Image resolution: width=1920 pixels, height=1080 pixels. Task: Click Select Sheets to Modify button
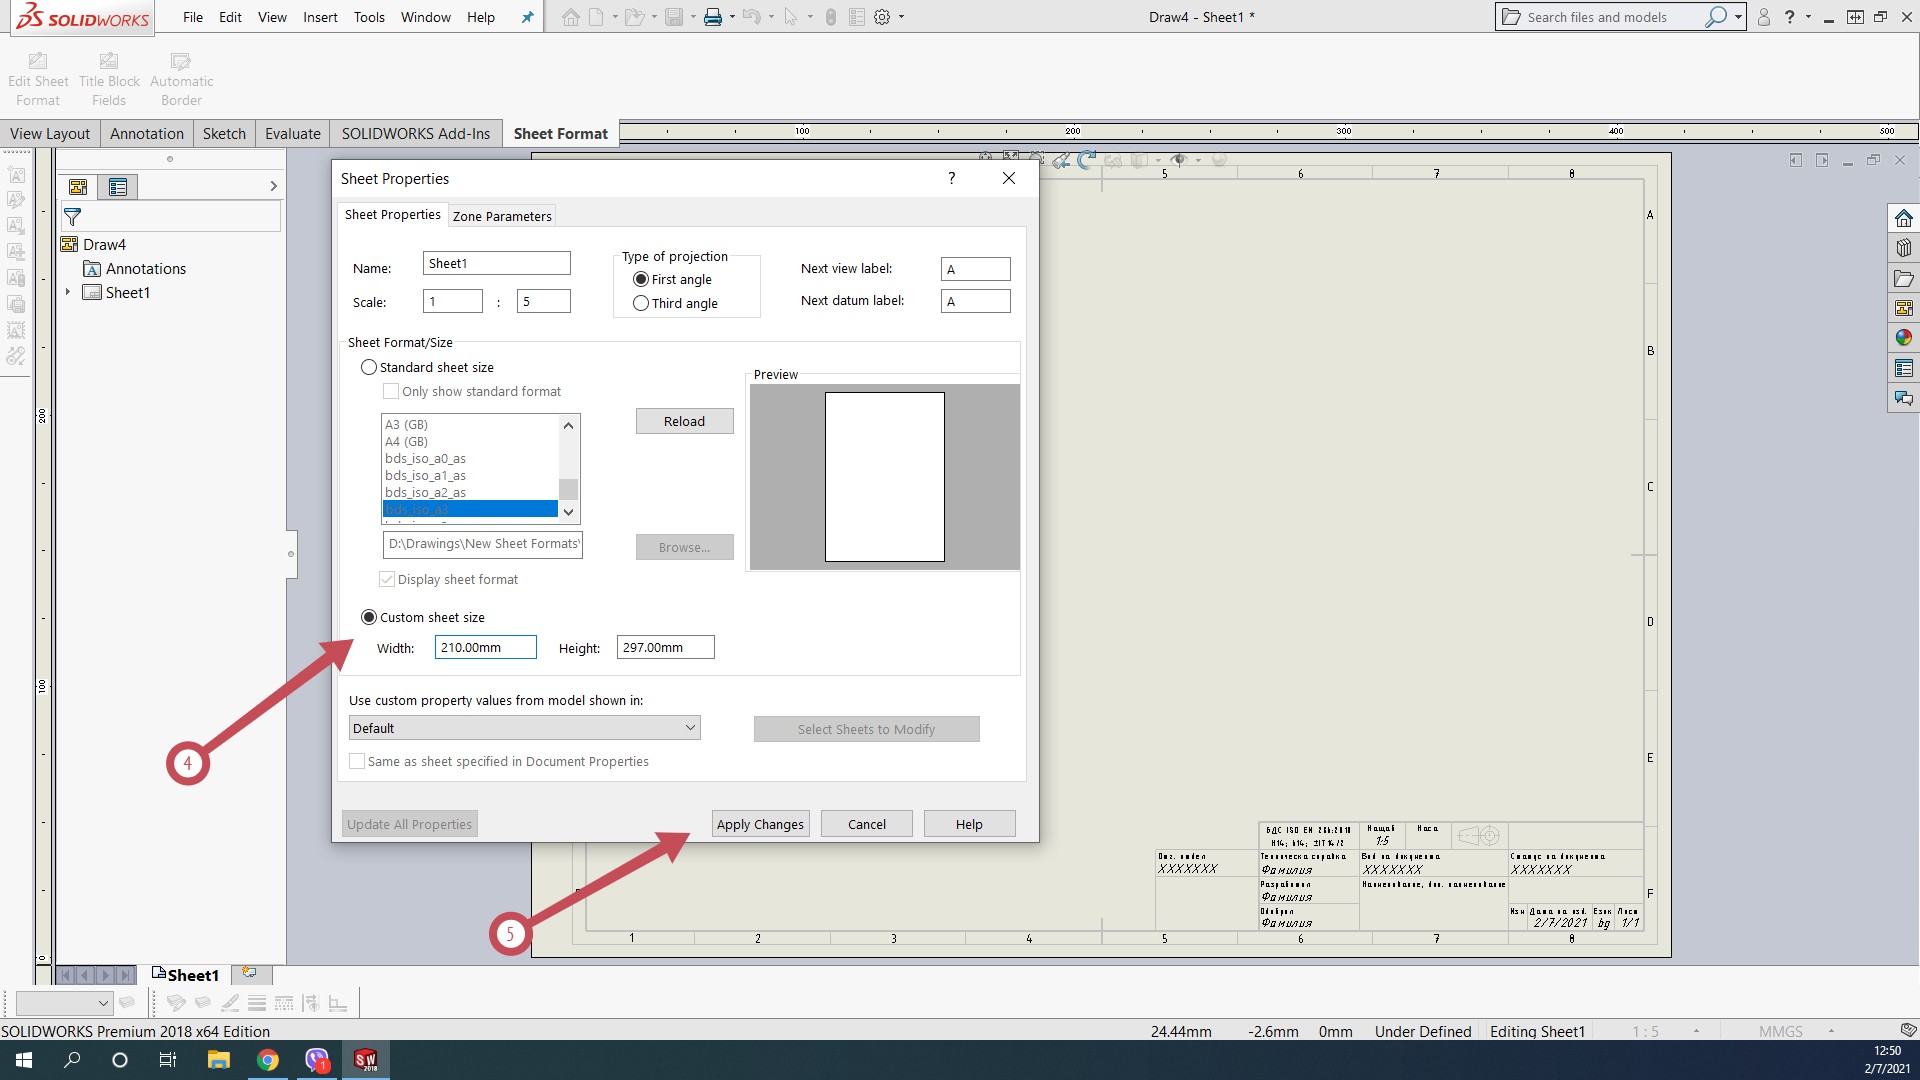pos(866,729)
